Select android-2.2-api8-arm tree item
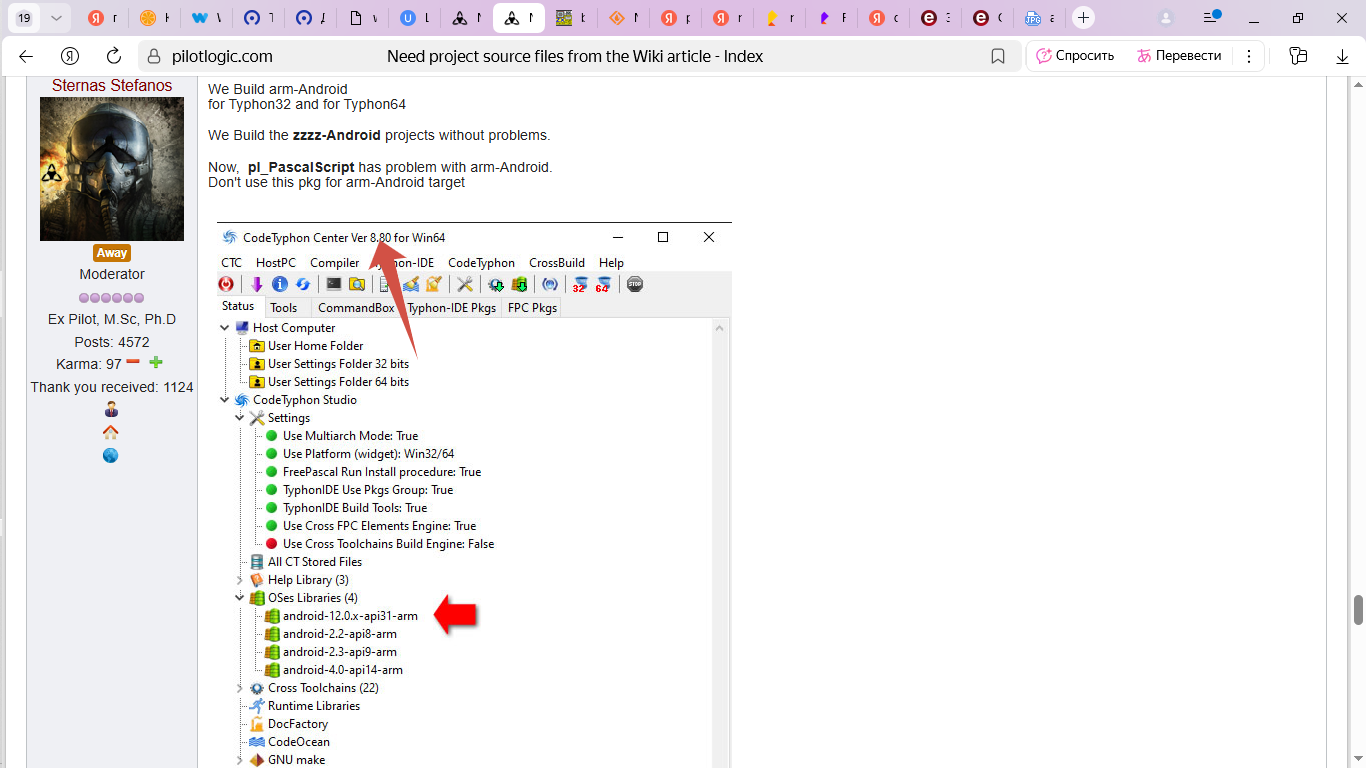Screen dimensions: 1366x768 (340, 634)
